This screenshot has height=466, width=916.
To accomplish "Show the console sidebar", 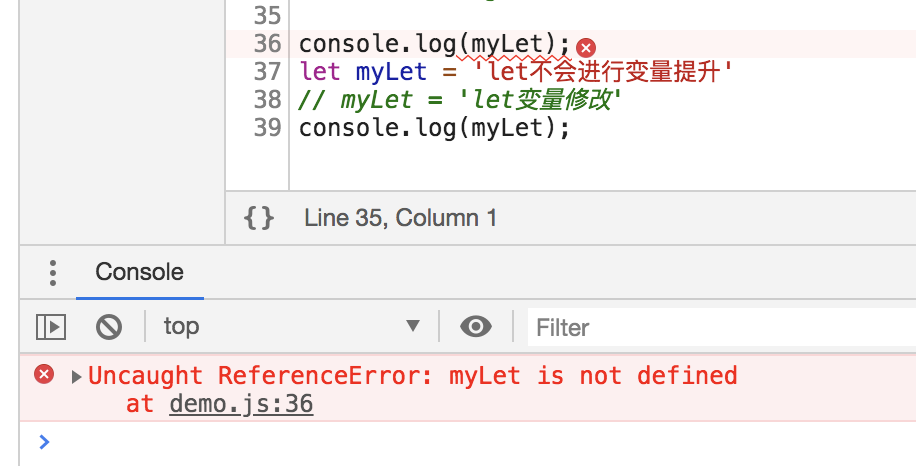I will pyautogui.click(x=51, y=326).
